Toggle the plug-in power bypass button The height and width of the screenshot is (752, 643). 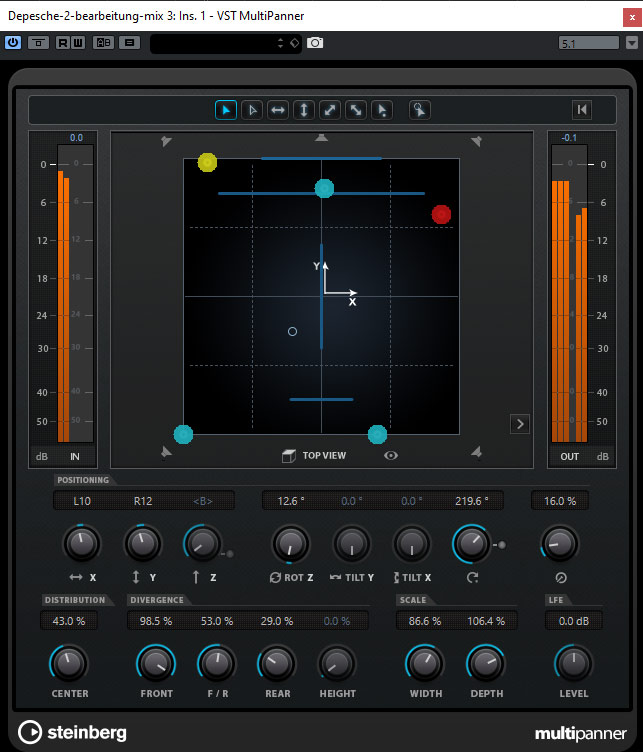[x=13, y=43]
